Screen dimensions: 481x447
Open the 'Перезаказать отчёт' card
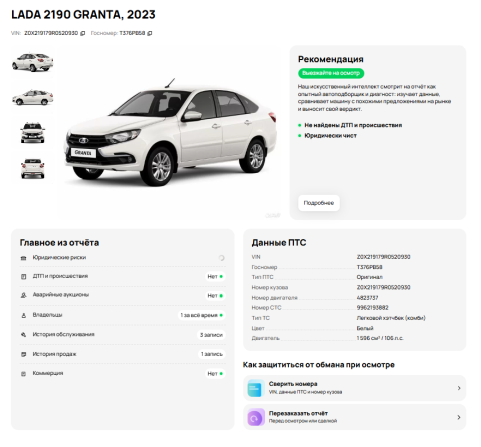[354, 417]
